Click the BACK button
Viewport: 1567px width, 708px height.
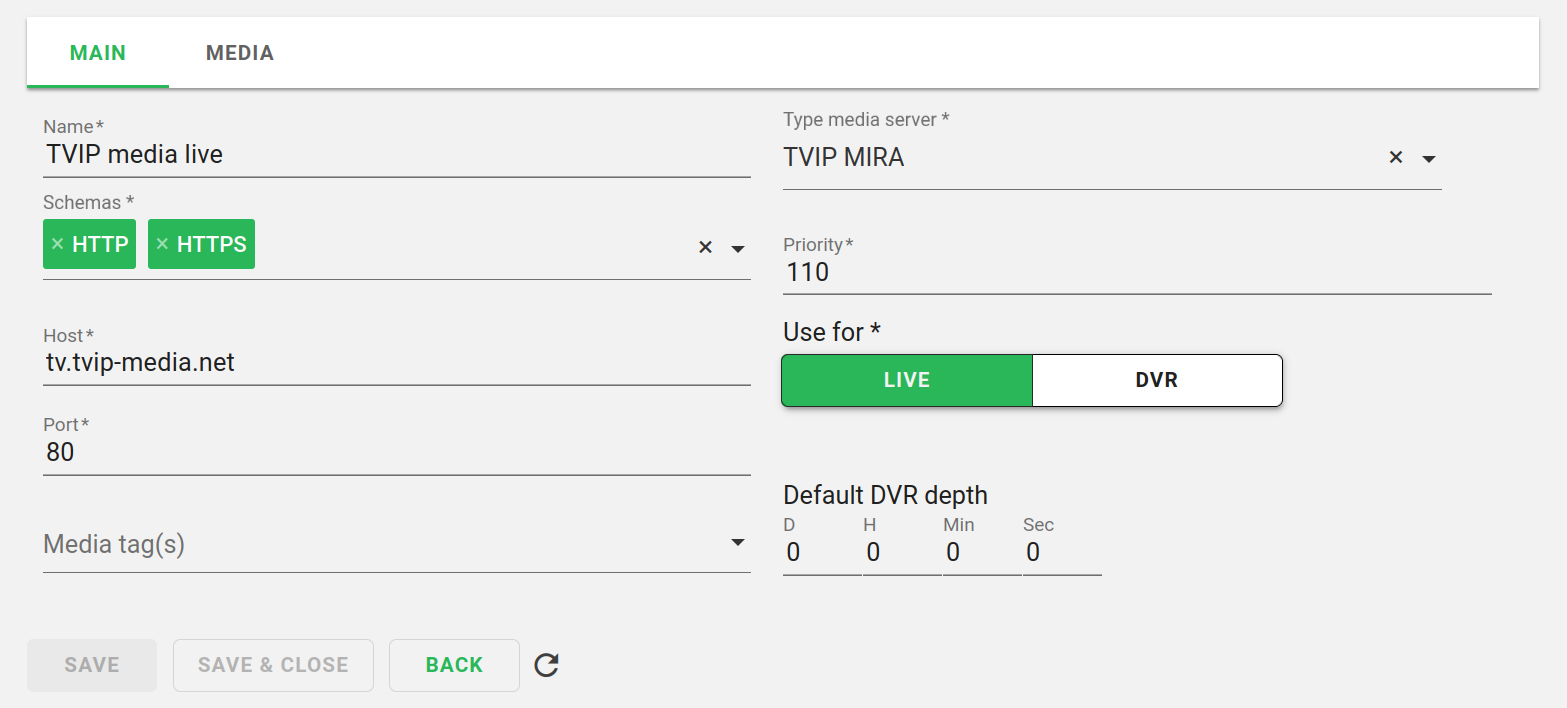point(454,665)
